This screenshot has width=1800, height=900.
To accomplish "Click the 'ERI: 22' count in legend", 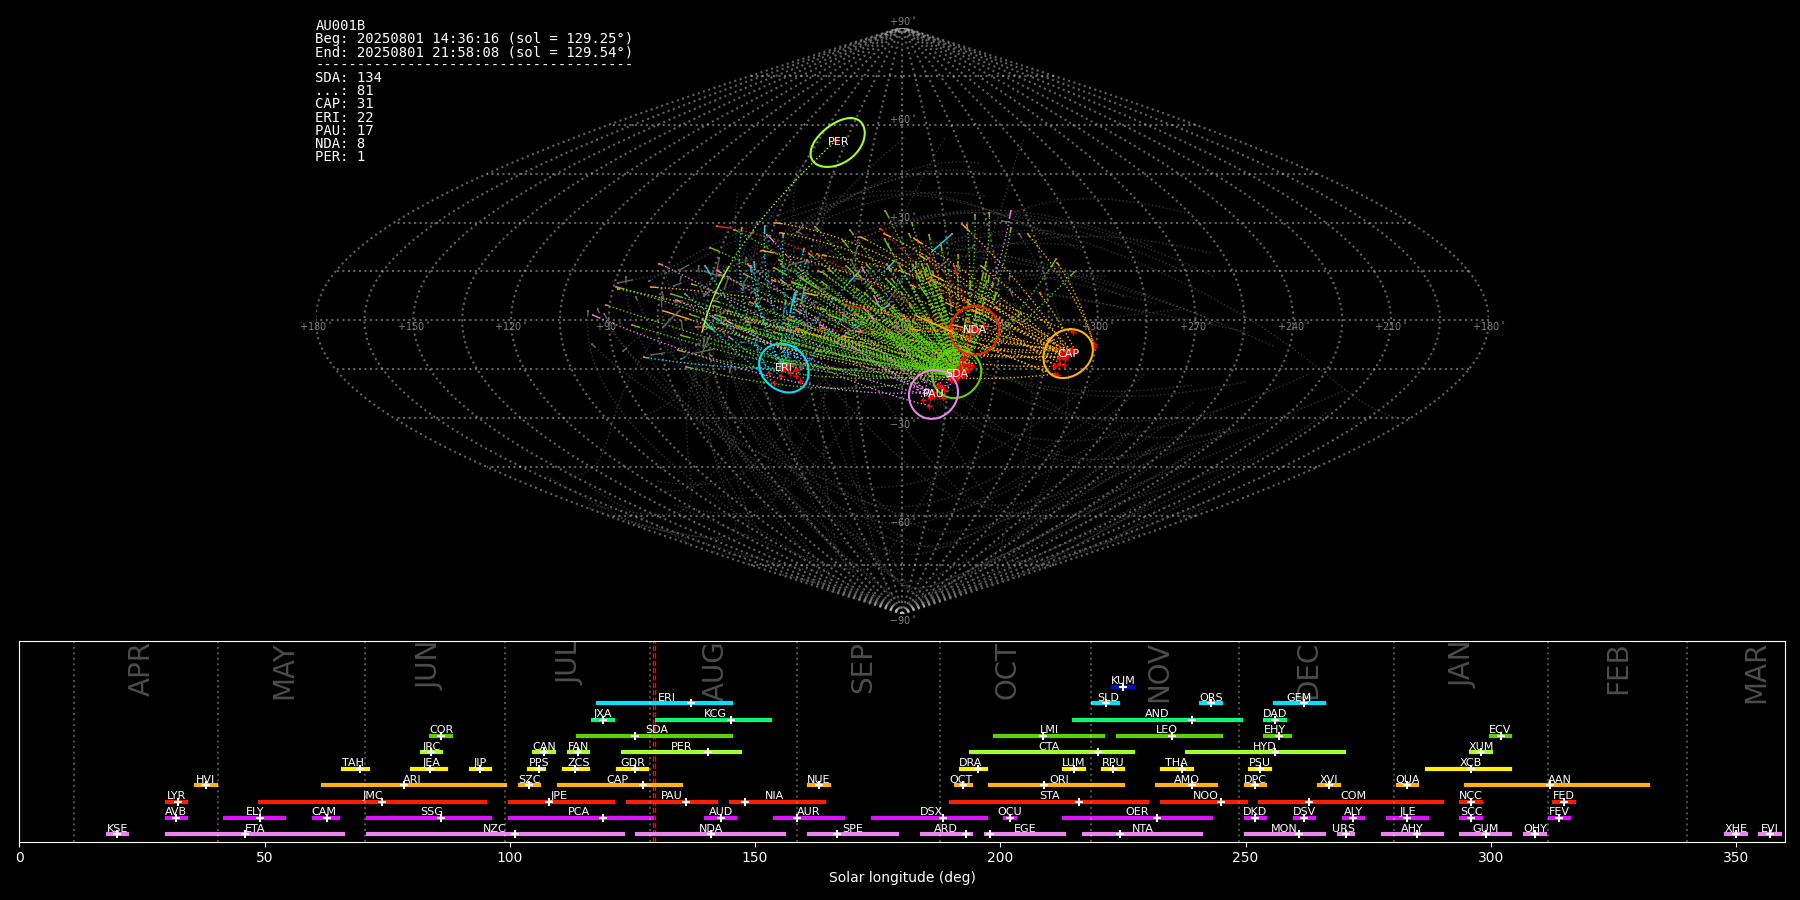I will pyautogui.click(x=344, y=118).
